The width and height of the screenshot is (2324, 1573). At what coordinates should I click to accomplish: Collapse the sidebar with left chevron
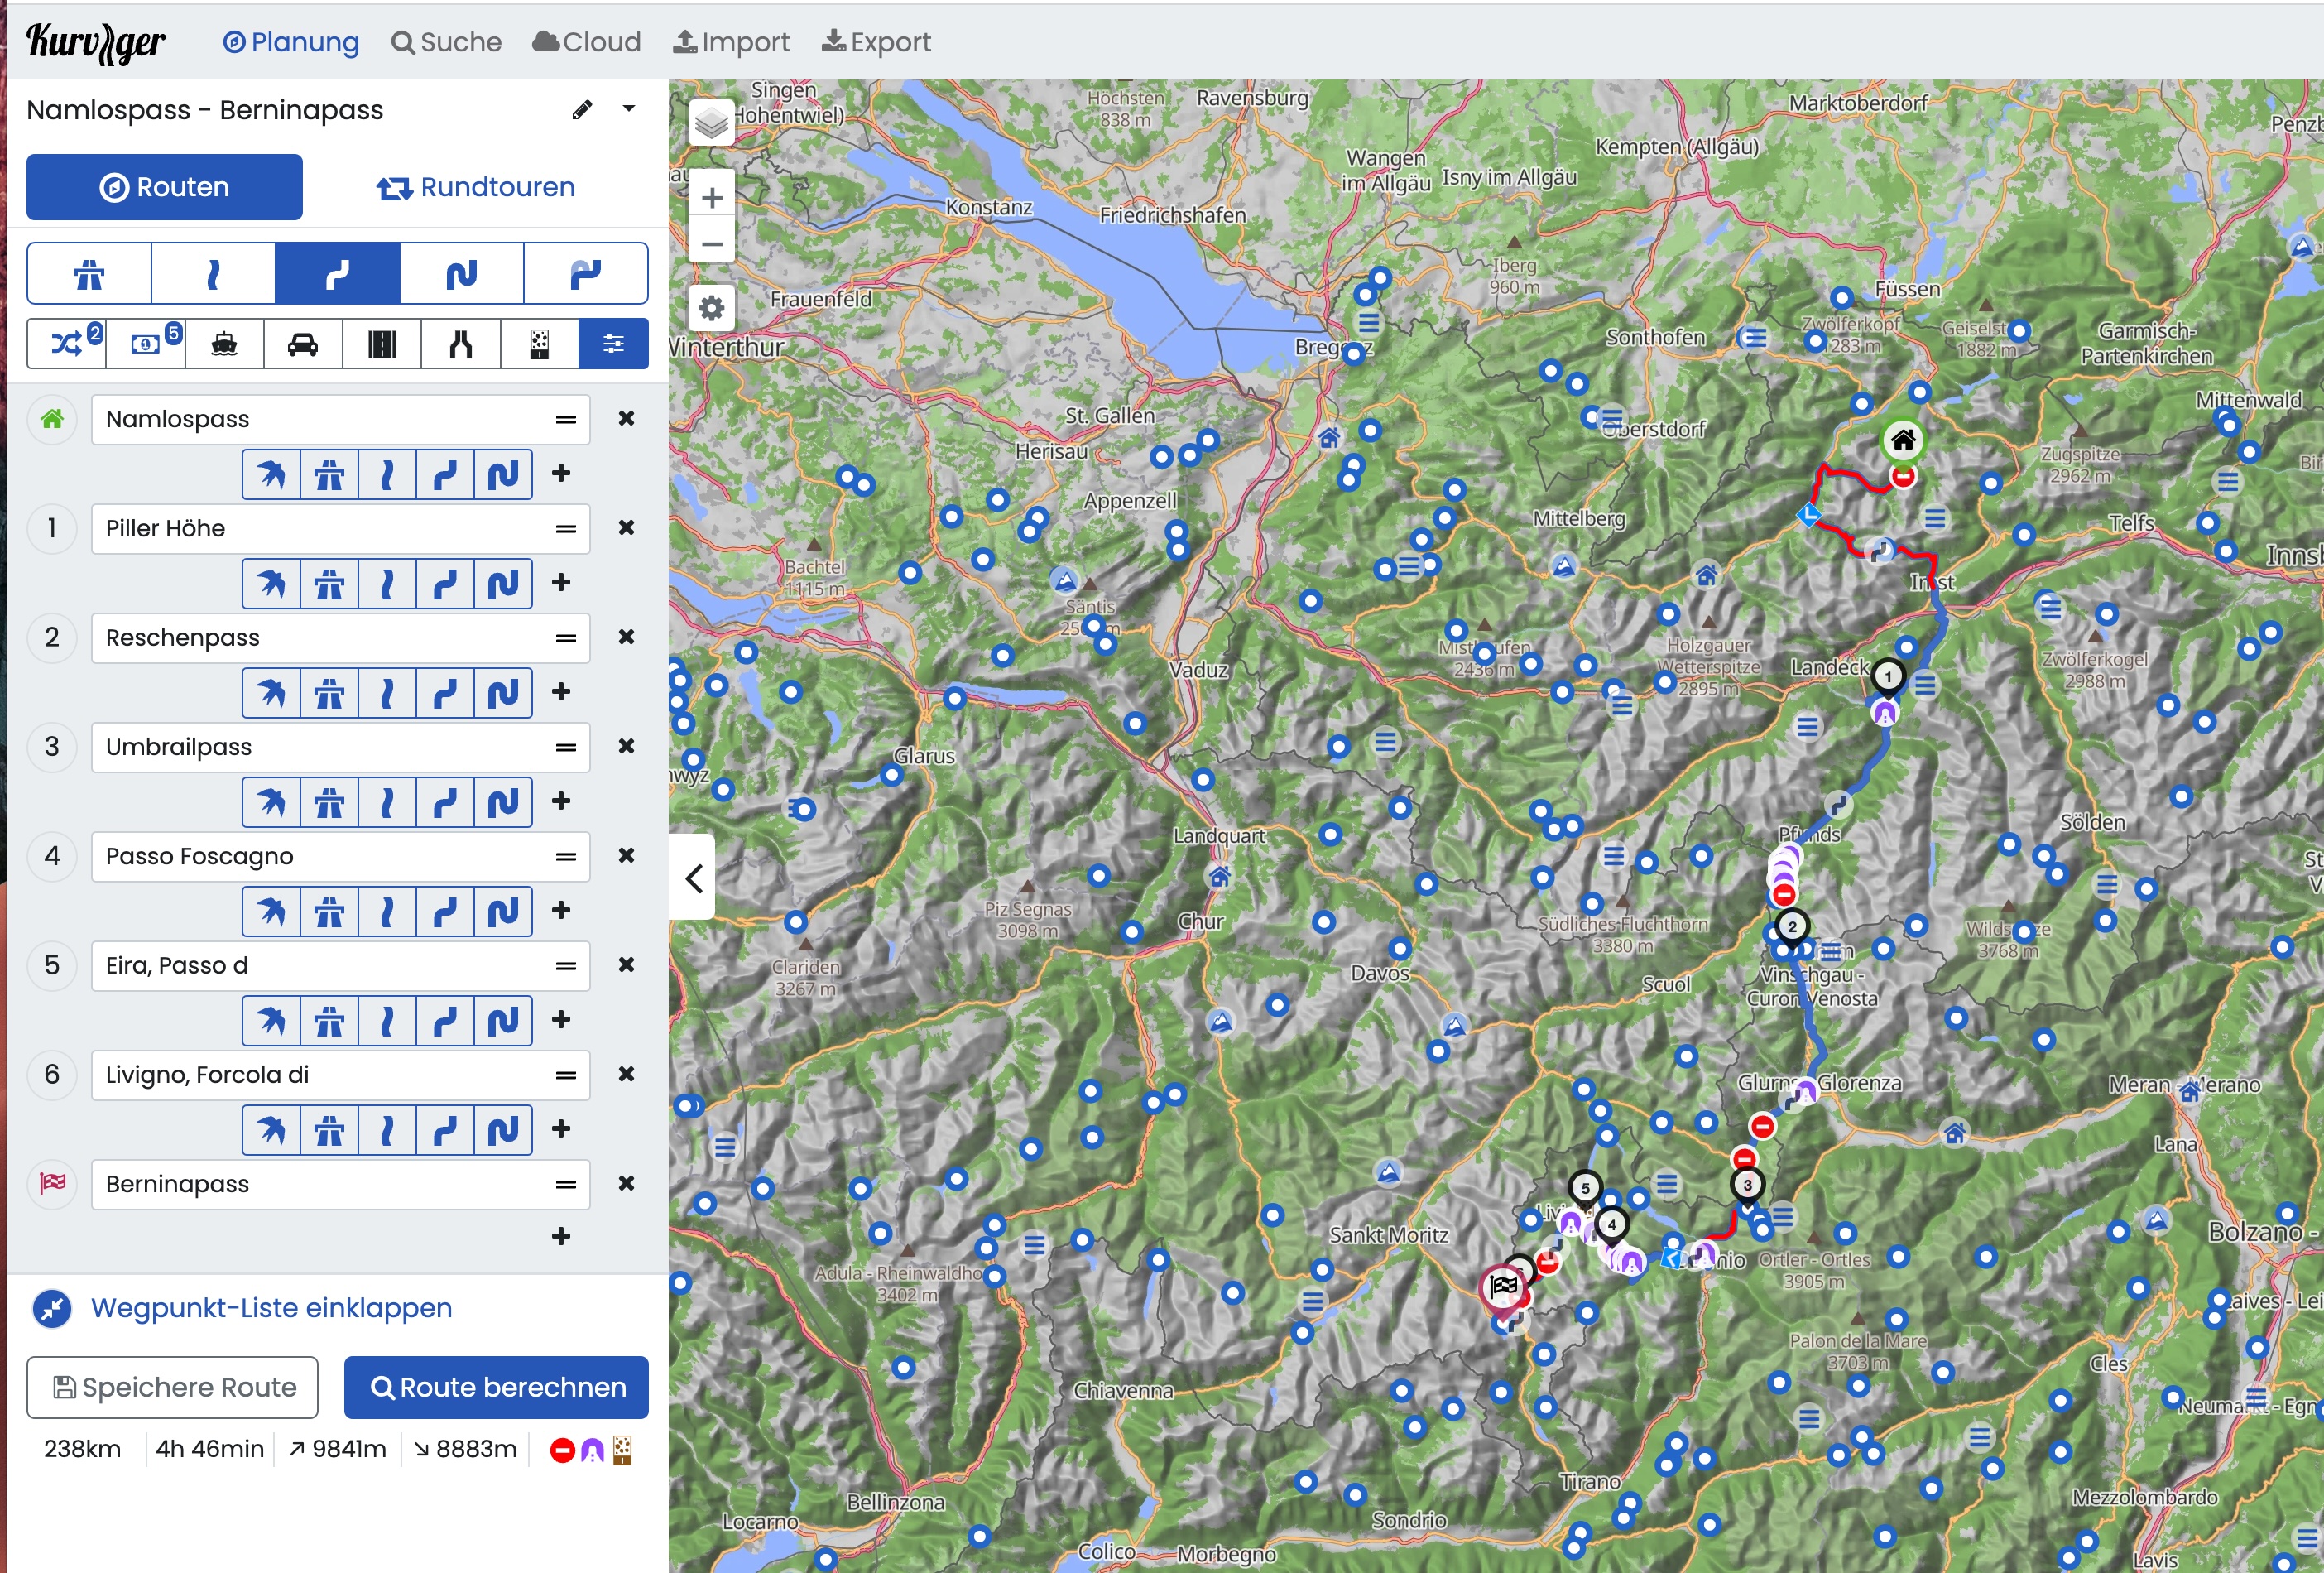693,878
